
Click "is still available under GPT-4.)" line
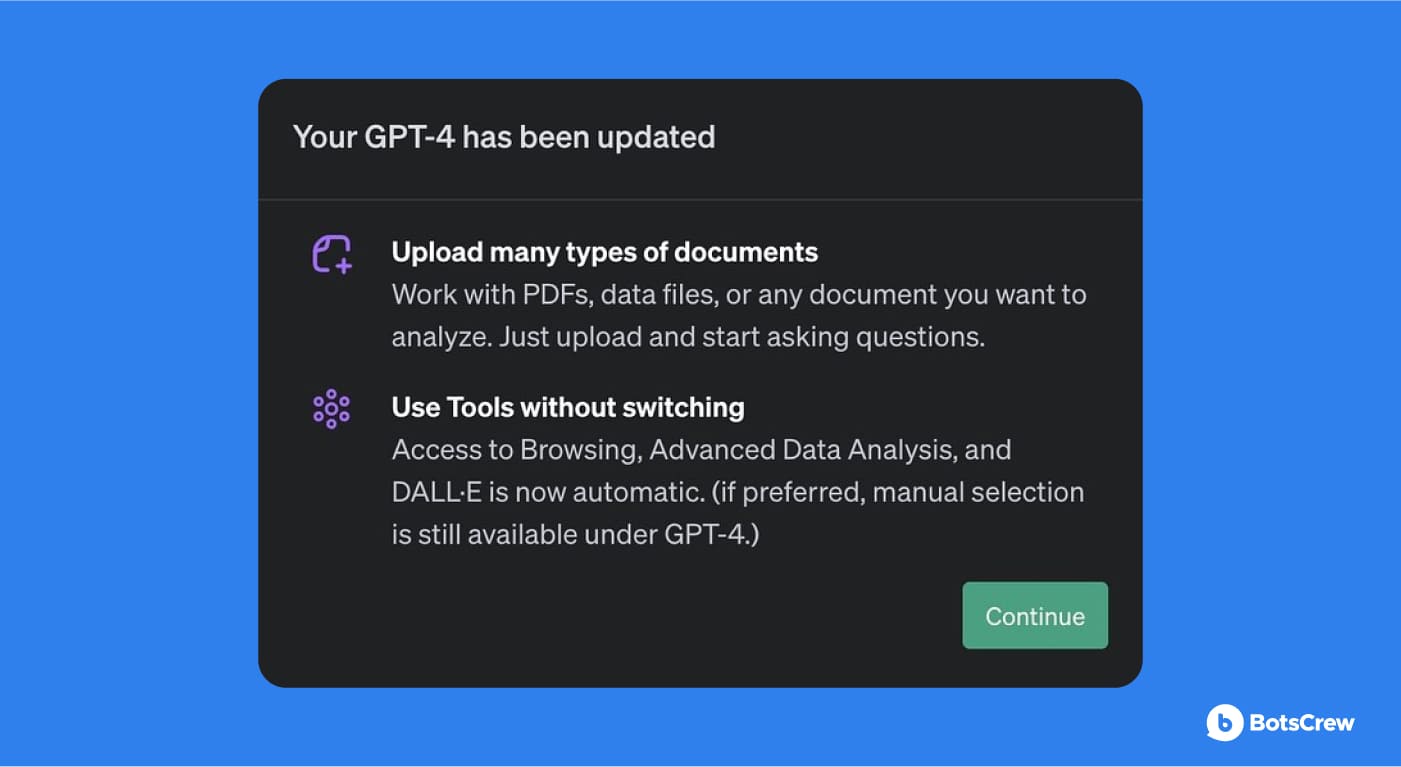pos(575,534)
